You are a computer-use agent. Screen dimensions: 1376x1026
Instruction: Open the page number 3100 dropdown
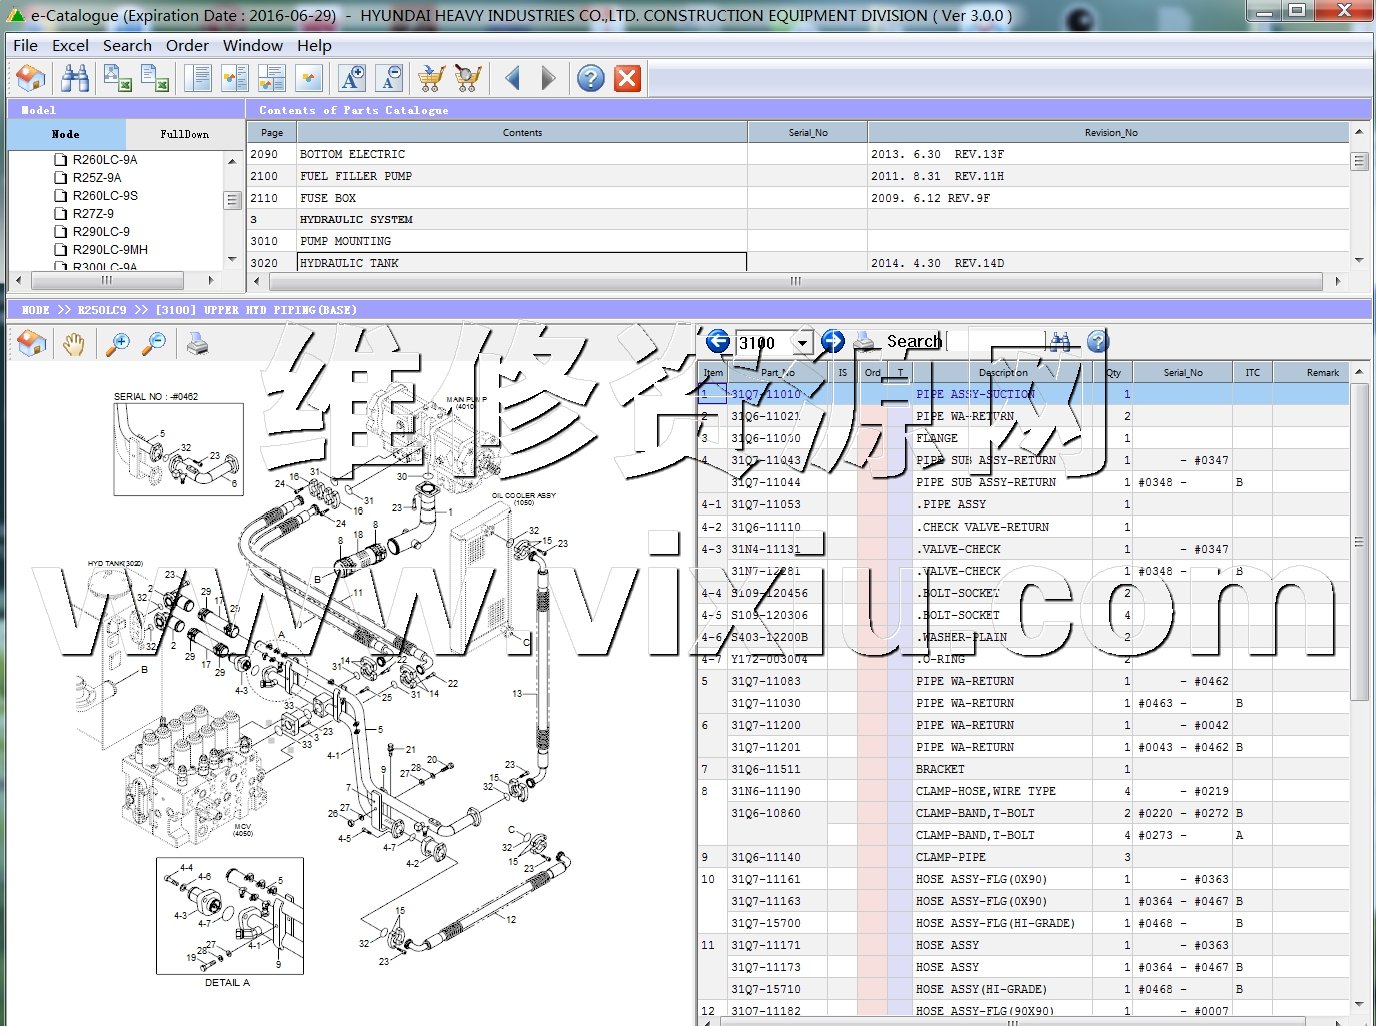tap(802, 343)
